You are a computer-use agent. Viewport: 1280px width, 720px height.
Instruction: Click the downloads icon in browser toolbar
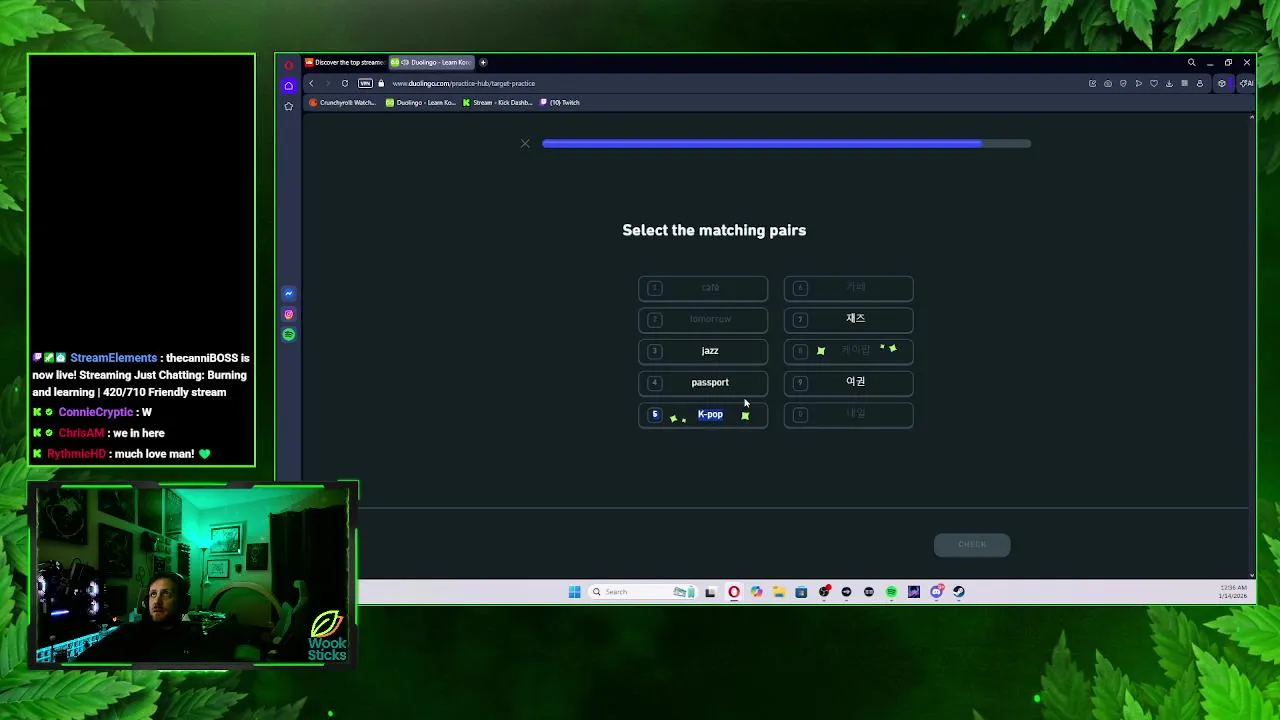click(1169, 83)
